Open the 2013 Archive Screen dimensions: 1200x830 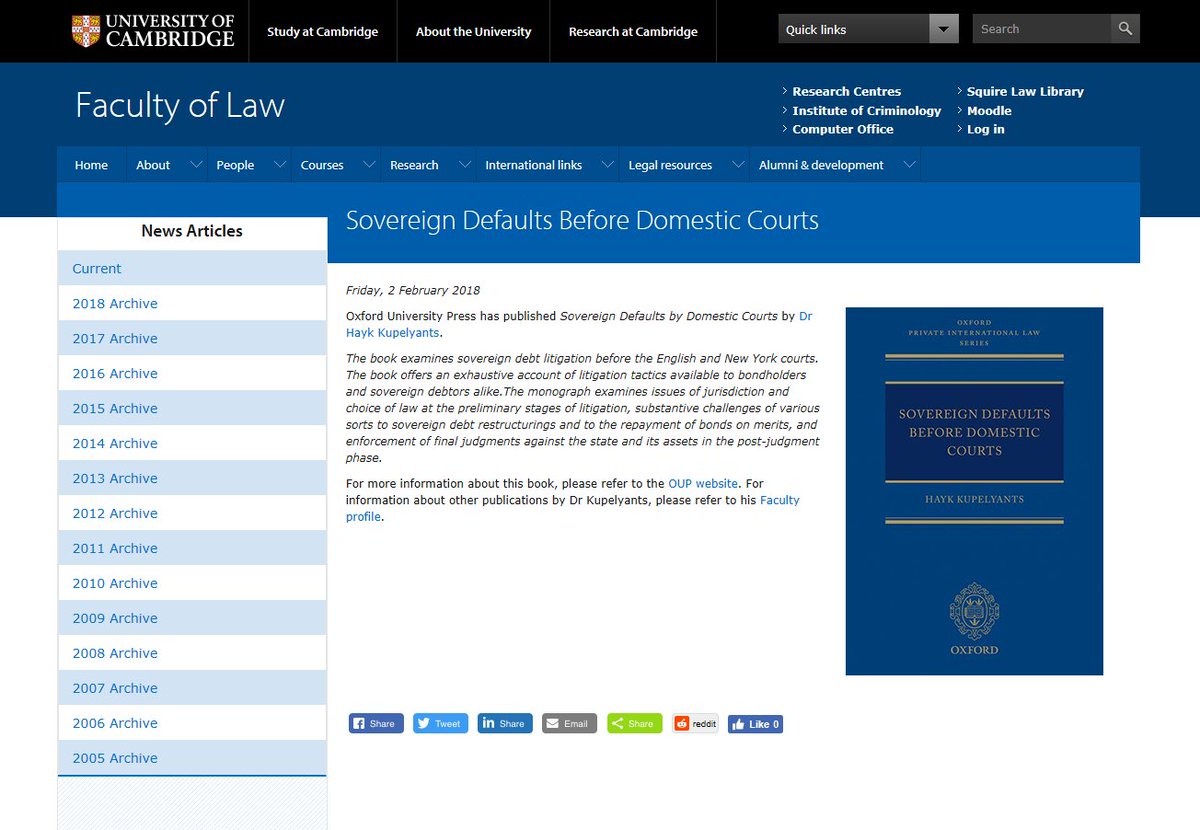192,478
